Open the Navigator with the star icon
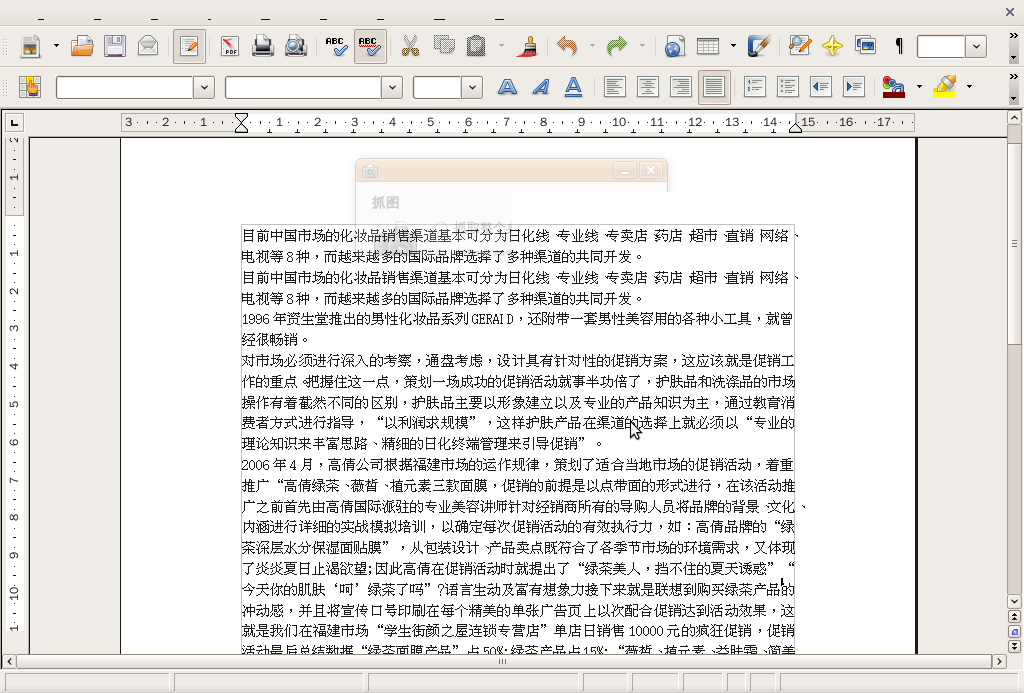Image resolution: width=1024 pixels, height=693 pixels. click(832, 46)
